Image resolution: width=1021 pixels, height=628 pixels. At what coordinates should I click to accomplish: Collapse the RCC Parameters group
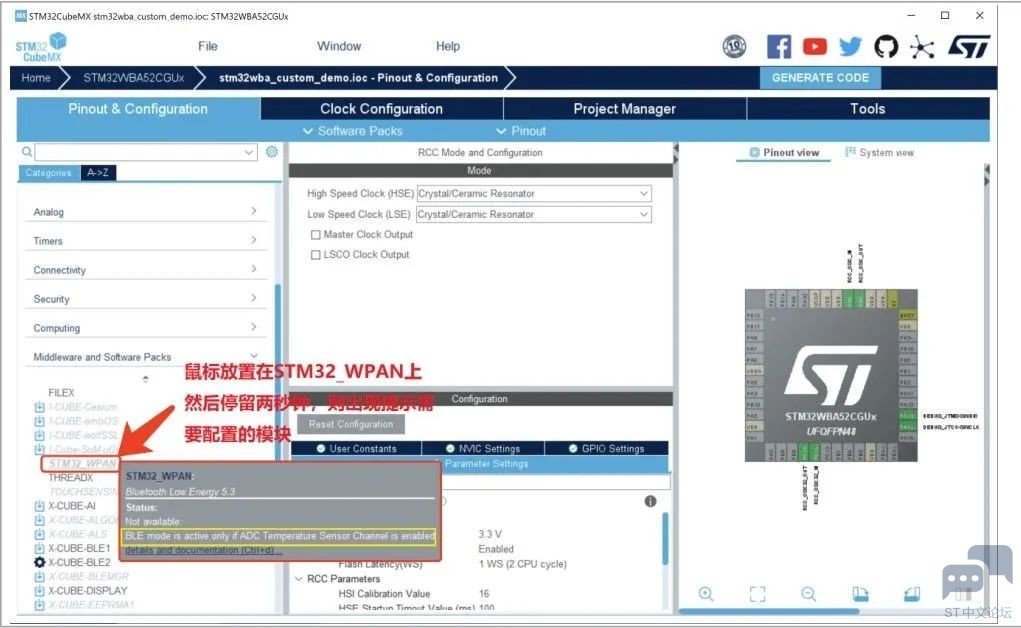(x=299, y=578)
